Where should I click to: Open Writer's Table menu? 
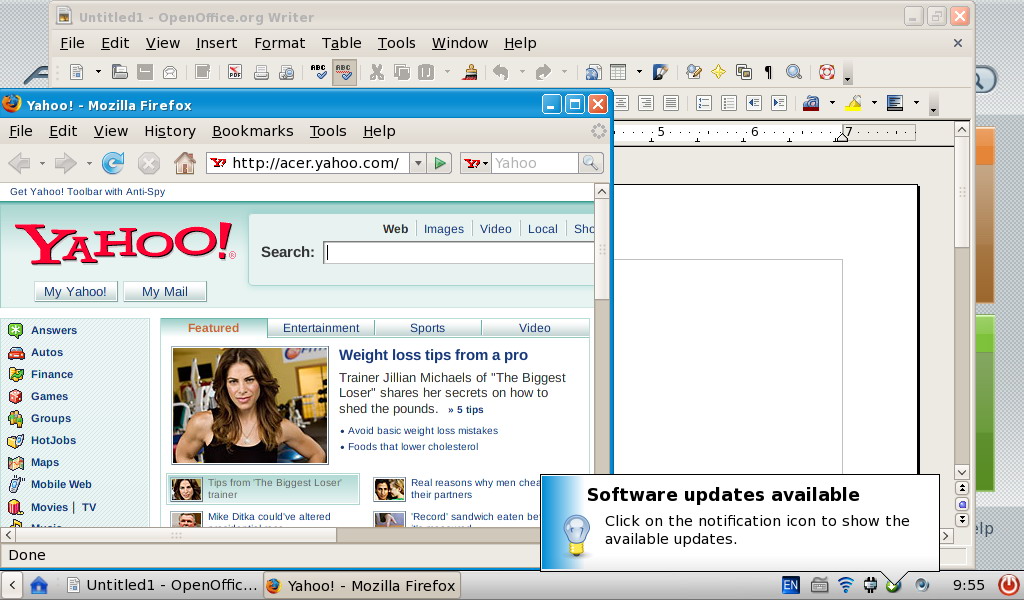tap(342, 43)
